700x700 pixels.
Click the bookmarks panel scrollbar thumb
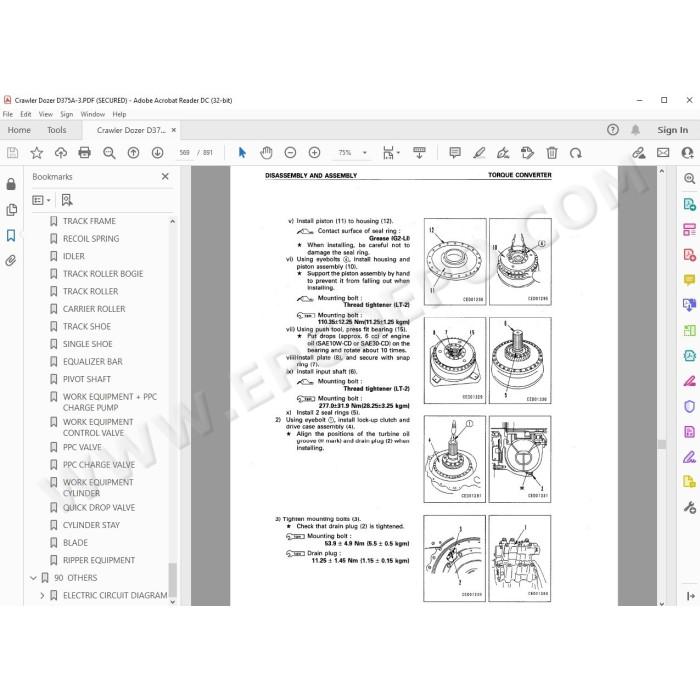[x=172, y=579]
